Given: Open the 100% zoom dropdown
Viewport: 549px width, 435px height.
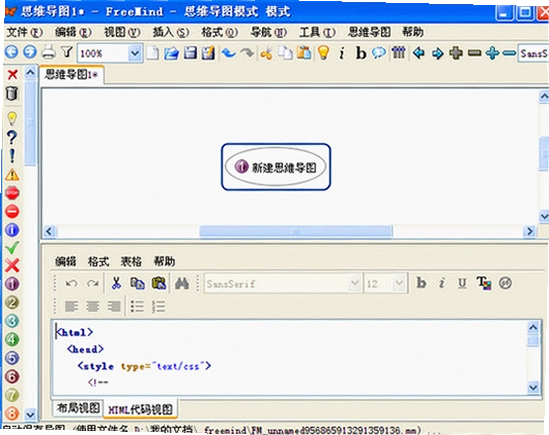Looking at the screenshot, I should [135, 53].
